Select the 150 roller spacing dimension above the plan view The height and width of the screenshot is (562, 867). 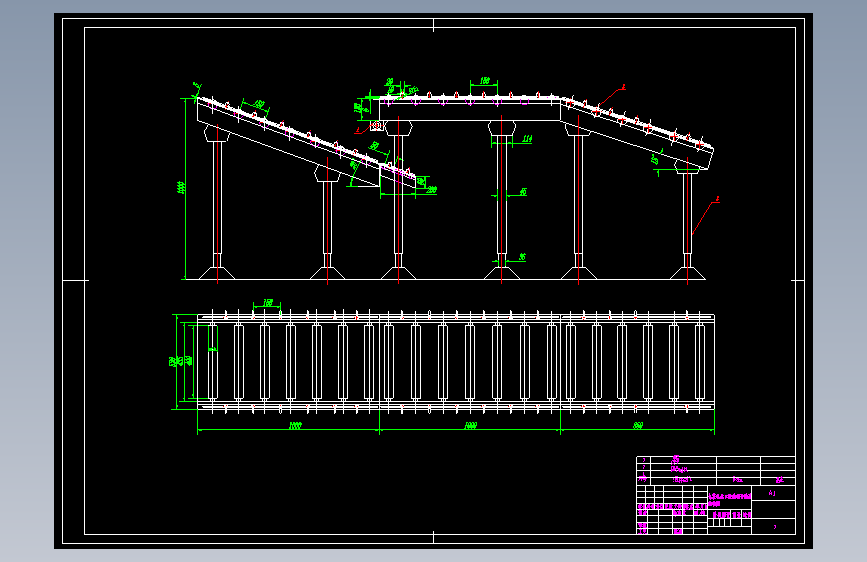(268, 303)
